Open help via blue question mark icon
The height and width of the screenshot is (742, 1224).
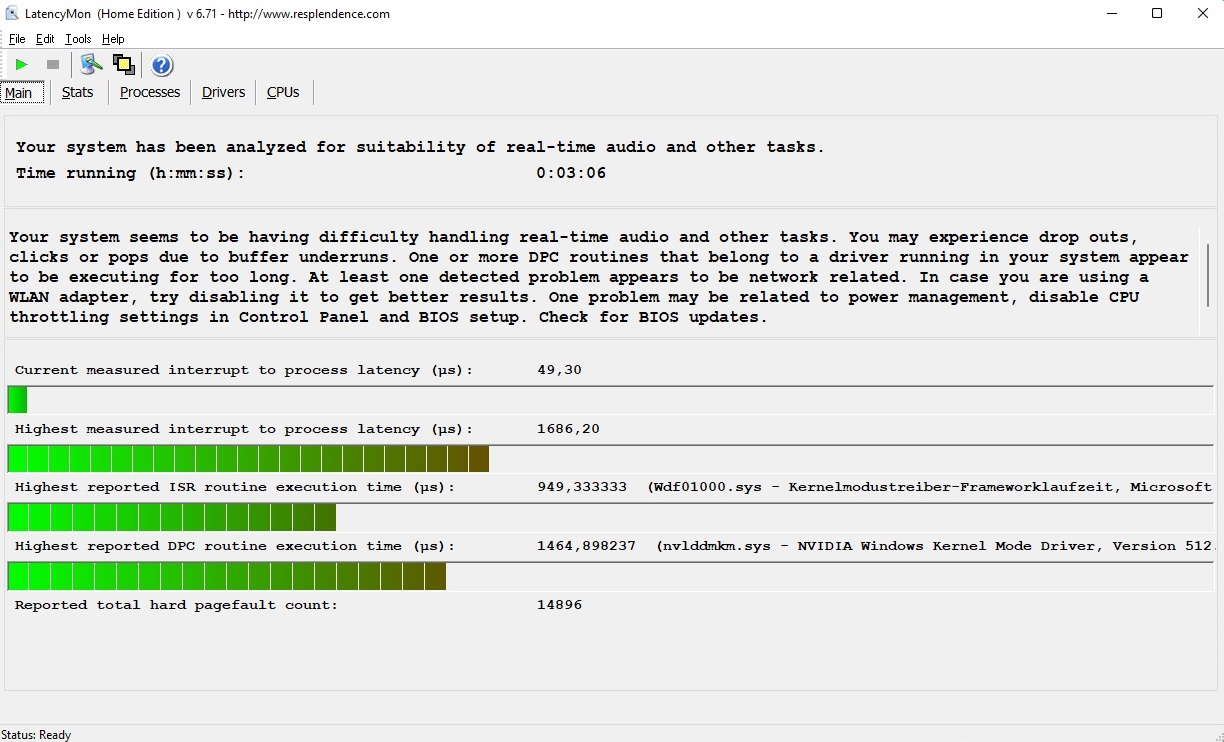(162, 65)
